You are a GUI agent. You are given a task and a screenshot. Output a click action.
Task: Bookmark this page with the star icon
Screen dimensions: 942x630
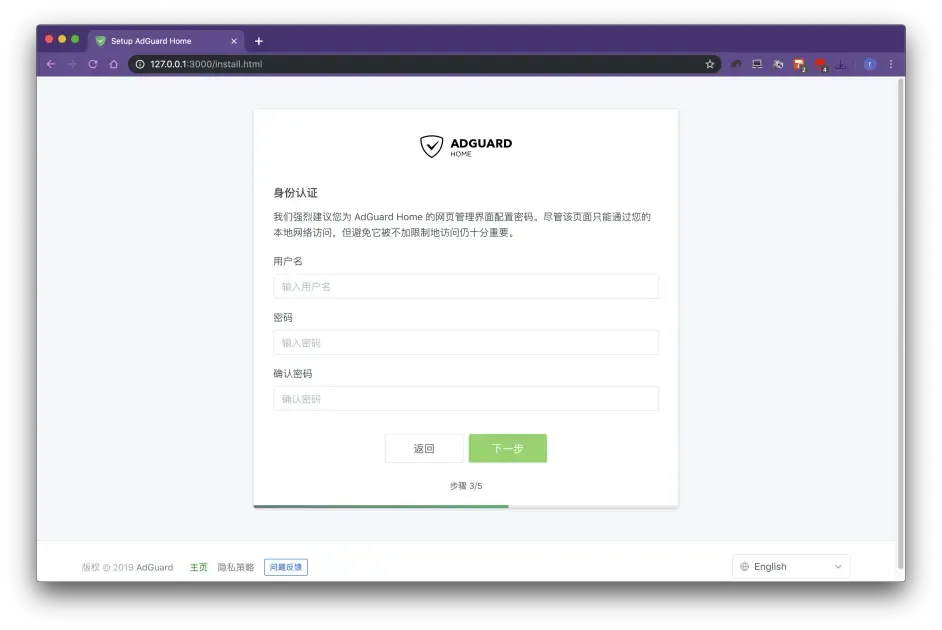coord(710,64)
